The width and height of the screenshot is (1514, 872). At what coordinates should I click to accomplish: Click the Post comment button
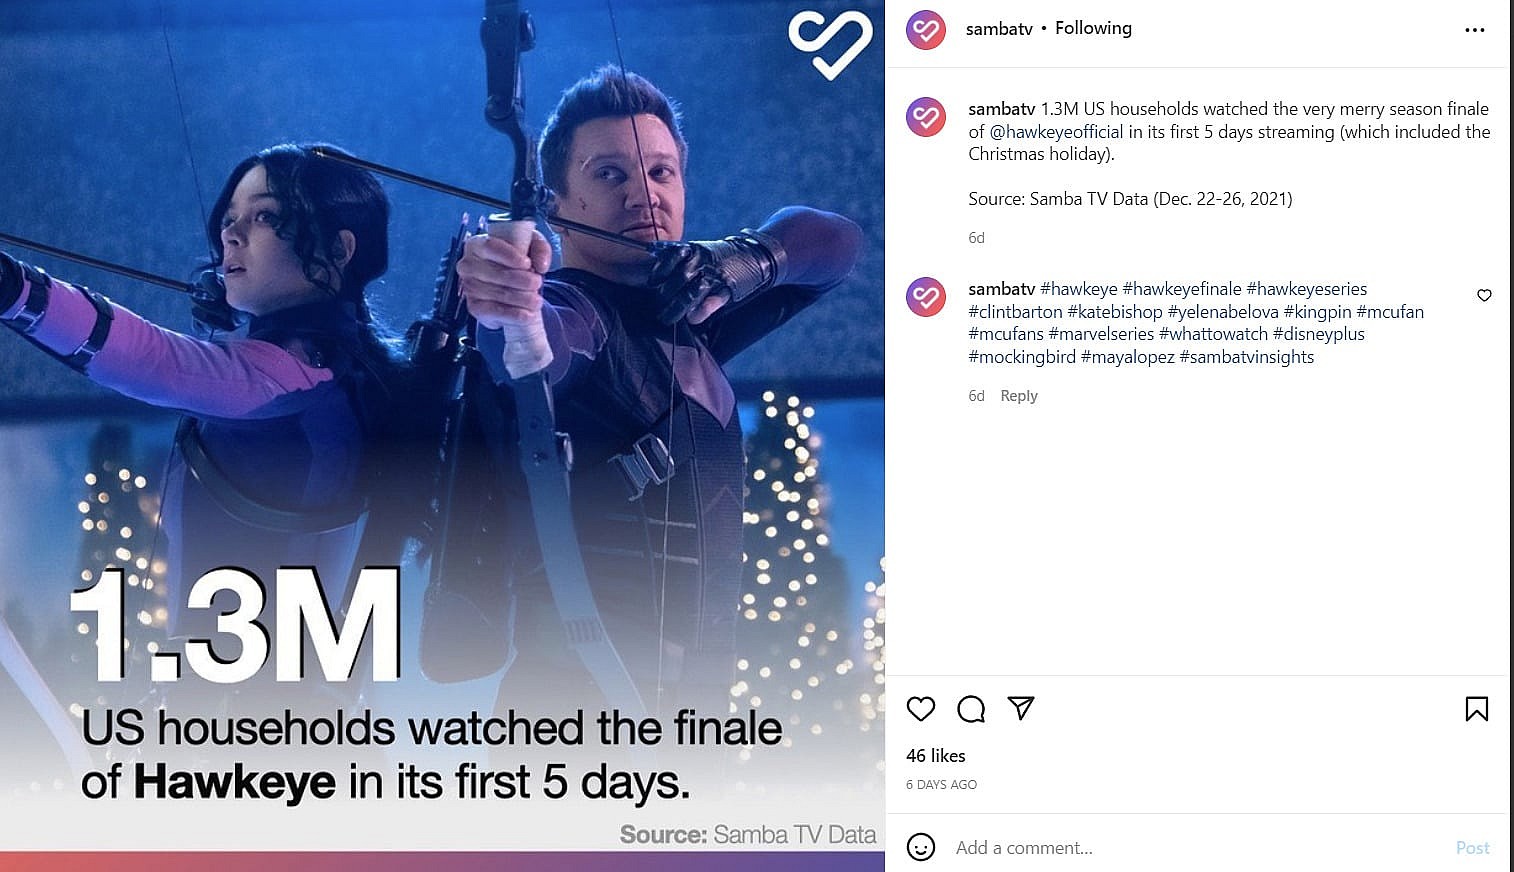(1472, 848)
